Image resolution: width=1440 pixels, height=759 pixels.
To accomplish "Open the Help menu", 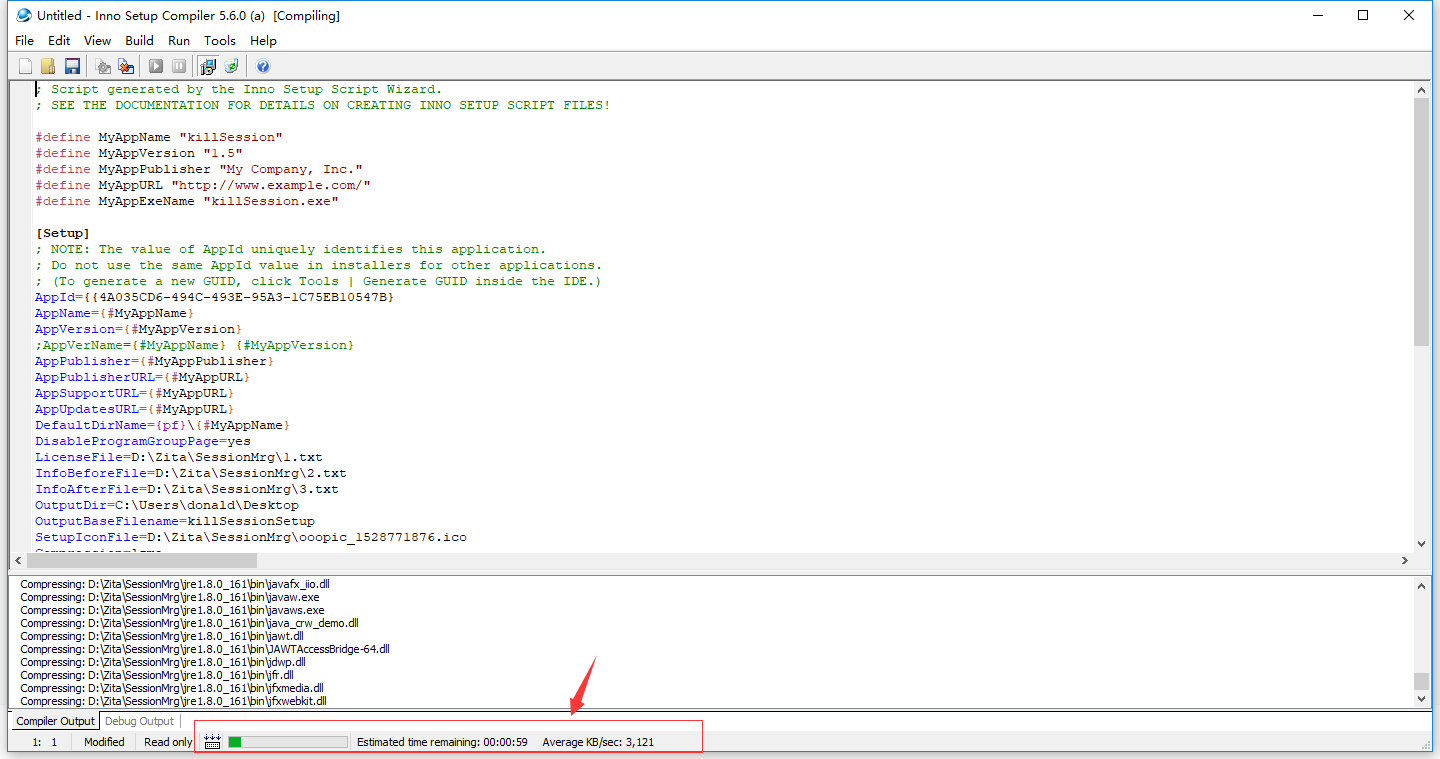I will [x=264, y=41].
